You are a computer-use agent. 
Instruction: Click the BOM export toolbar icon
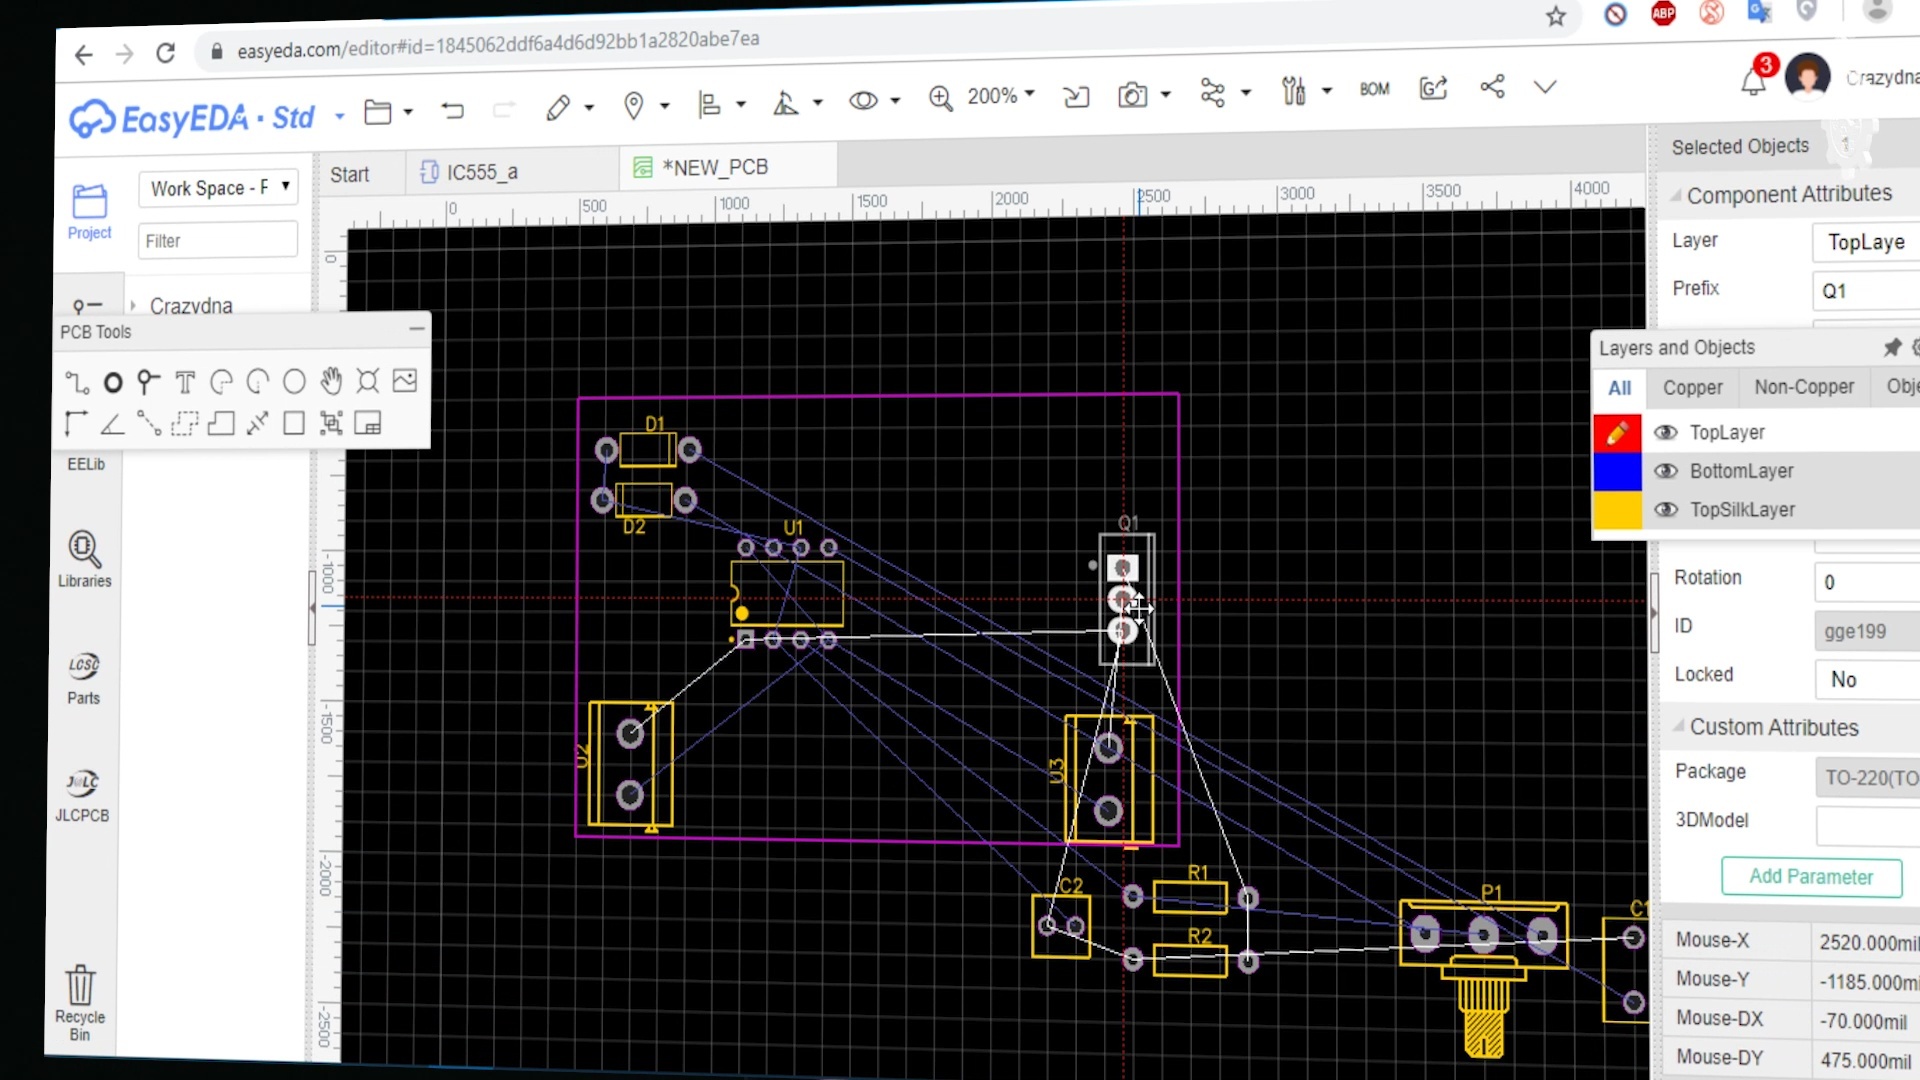coord(1374,89)
